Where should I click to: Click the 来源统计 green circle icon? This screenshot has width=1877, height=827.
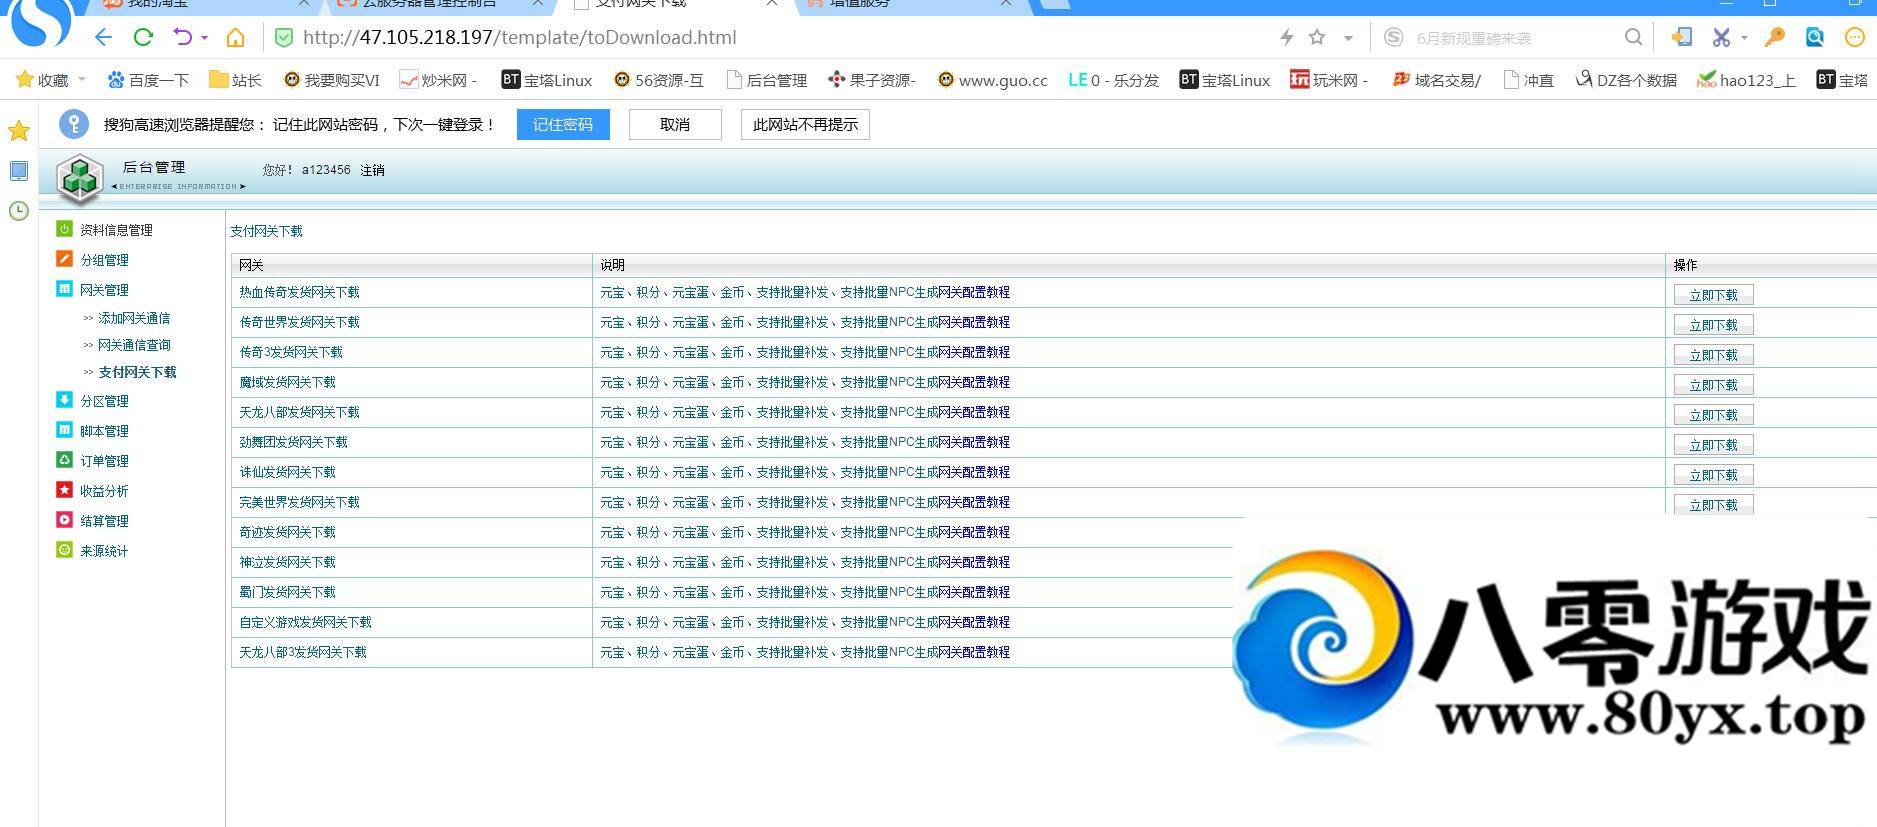64,550
